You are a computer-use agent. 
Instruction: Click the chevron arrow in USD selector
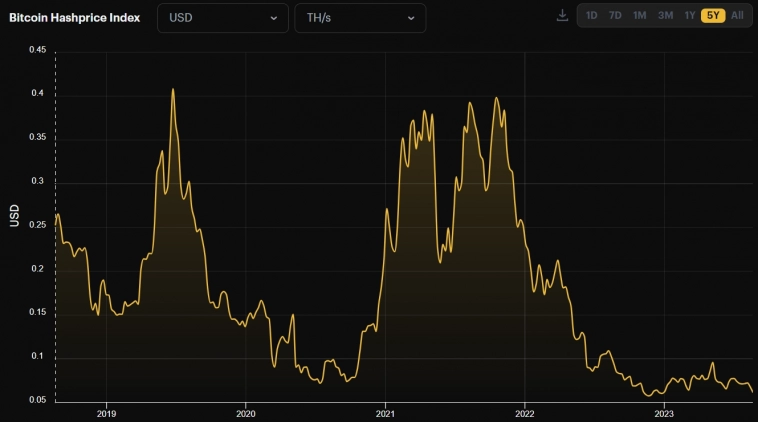(x=273, y=18)
